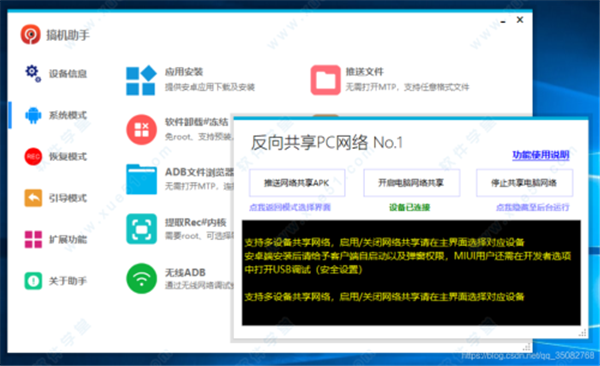Viewport: 600px width, 366px height.
Task: Click the black log output area
Action: 411,273
